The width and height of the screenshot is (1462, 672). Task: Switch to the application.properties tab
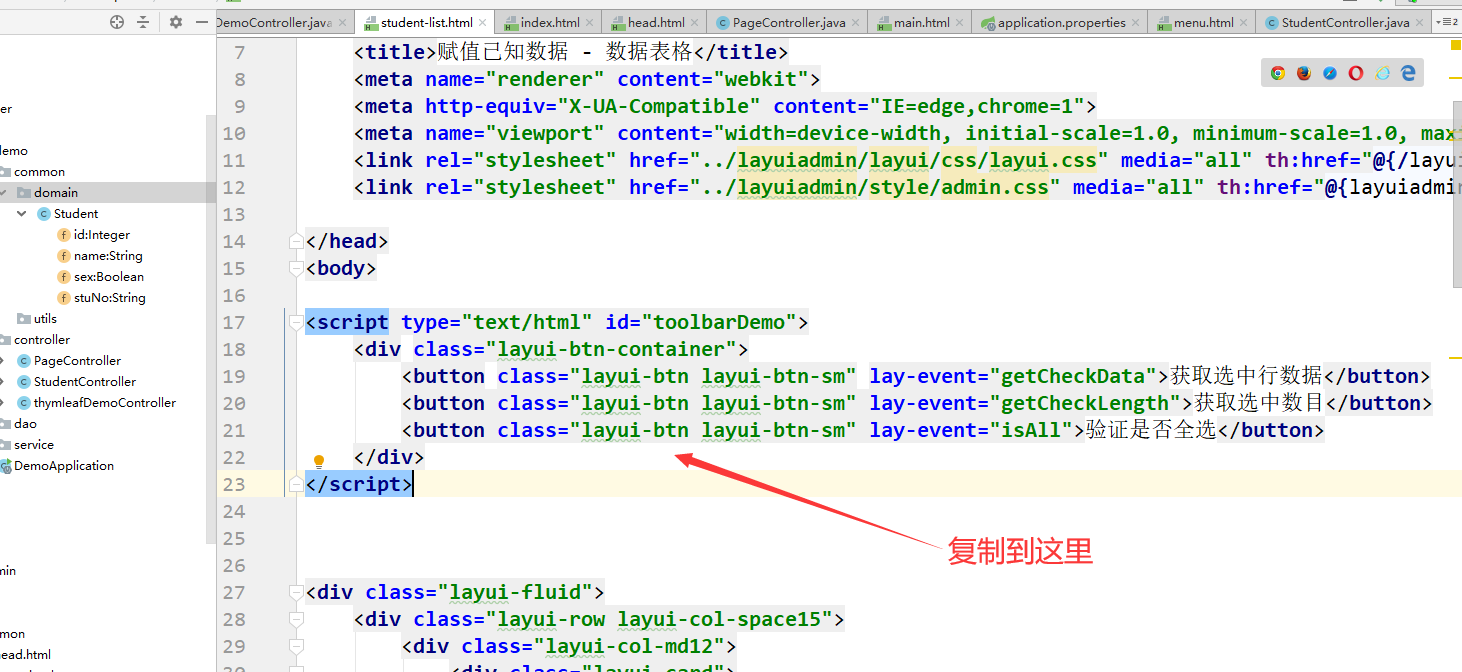pyautogui.click(x=1060, y=23)
